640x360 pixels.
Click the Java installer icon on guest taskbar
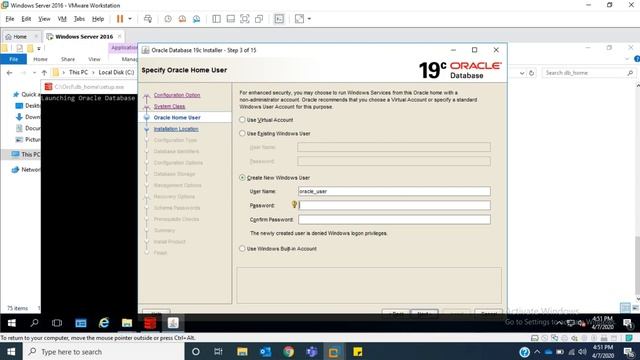pos(173,323)
